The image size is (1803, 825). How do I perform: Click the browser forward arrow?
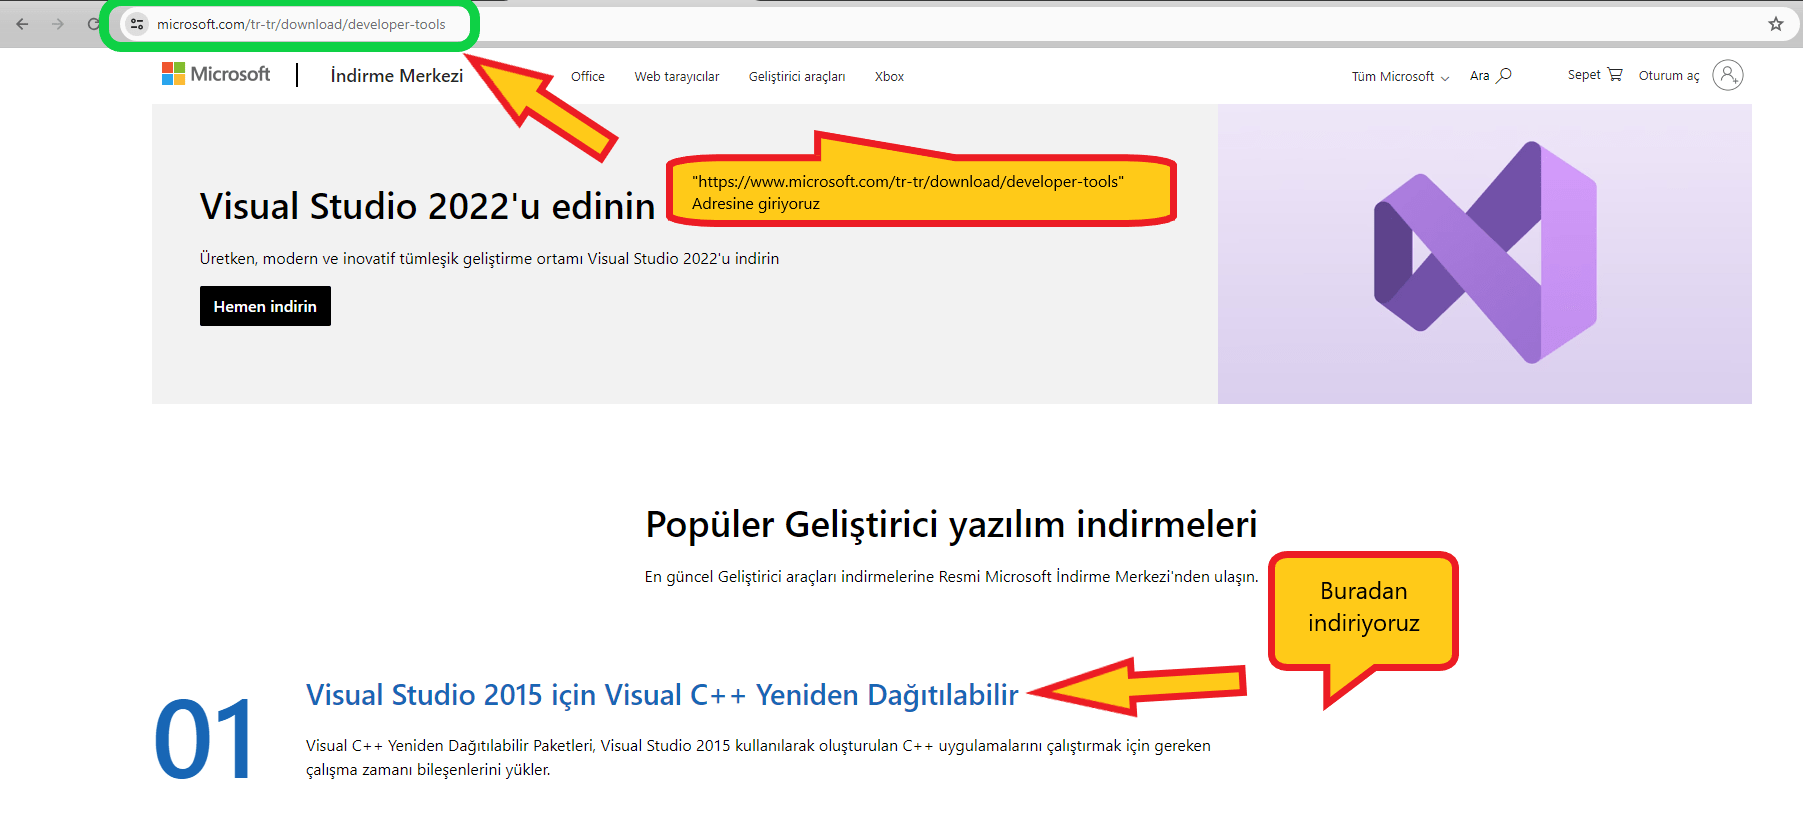point(58,24)
